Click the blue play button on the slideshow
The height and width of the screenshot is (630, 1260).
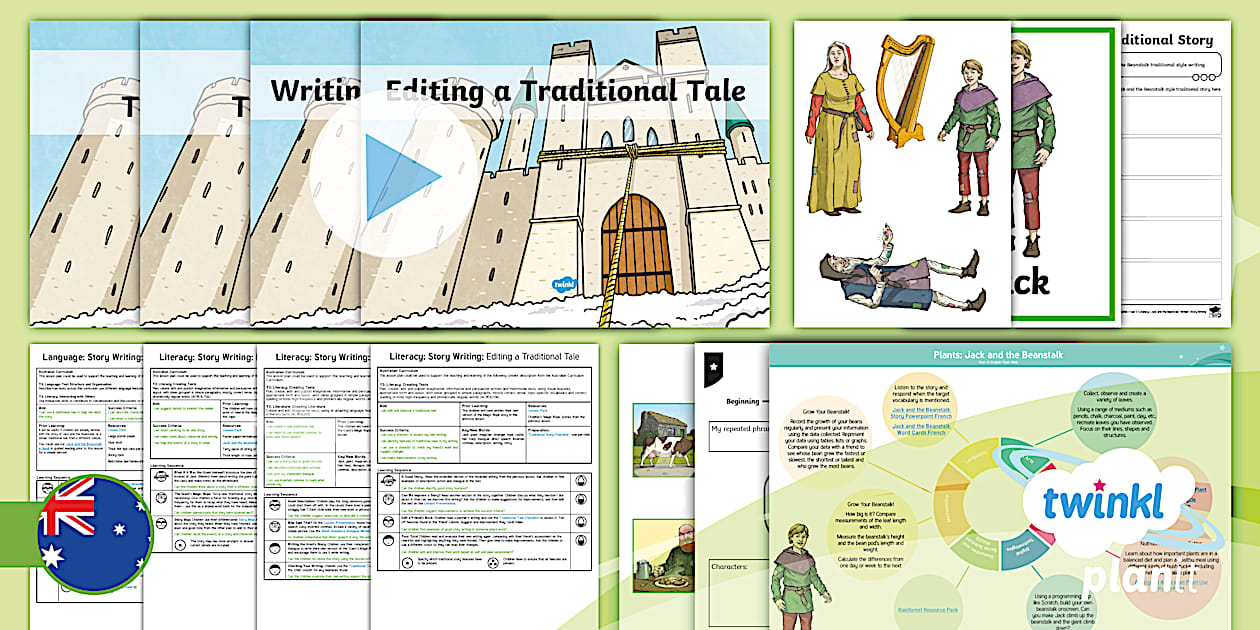402,177
